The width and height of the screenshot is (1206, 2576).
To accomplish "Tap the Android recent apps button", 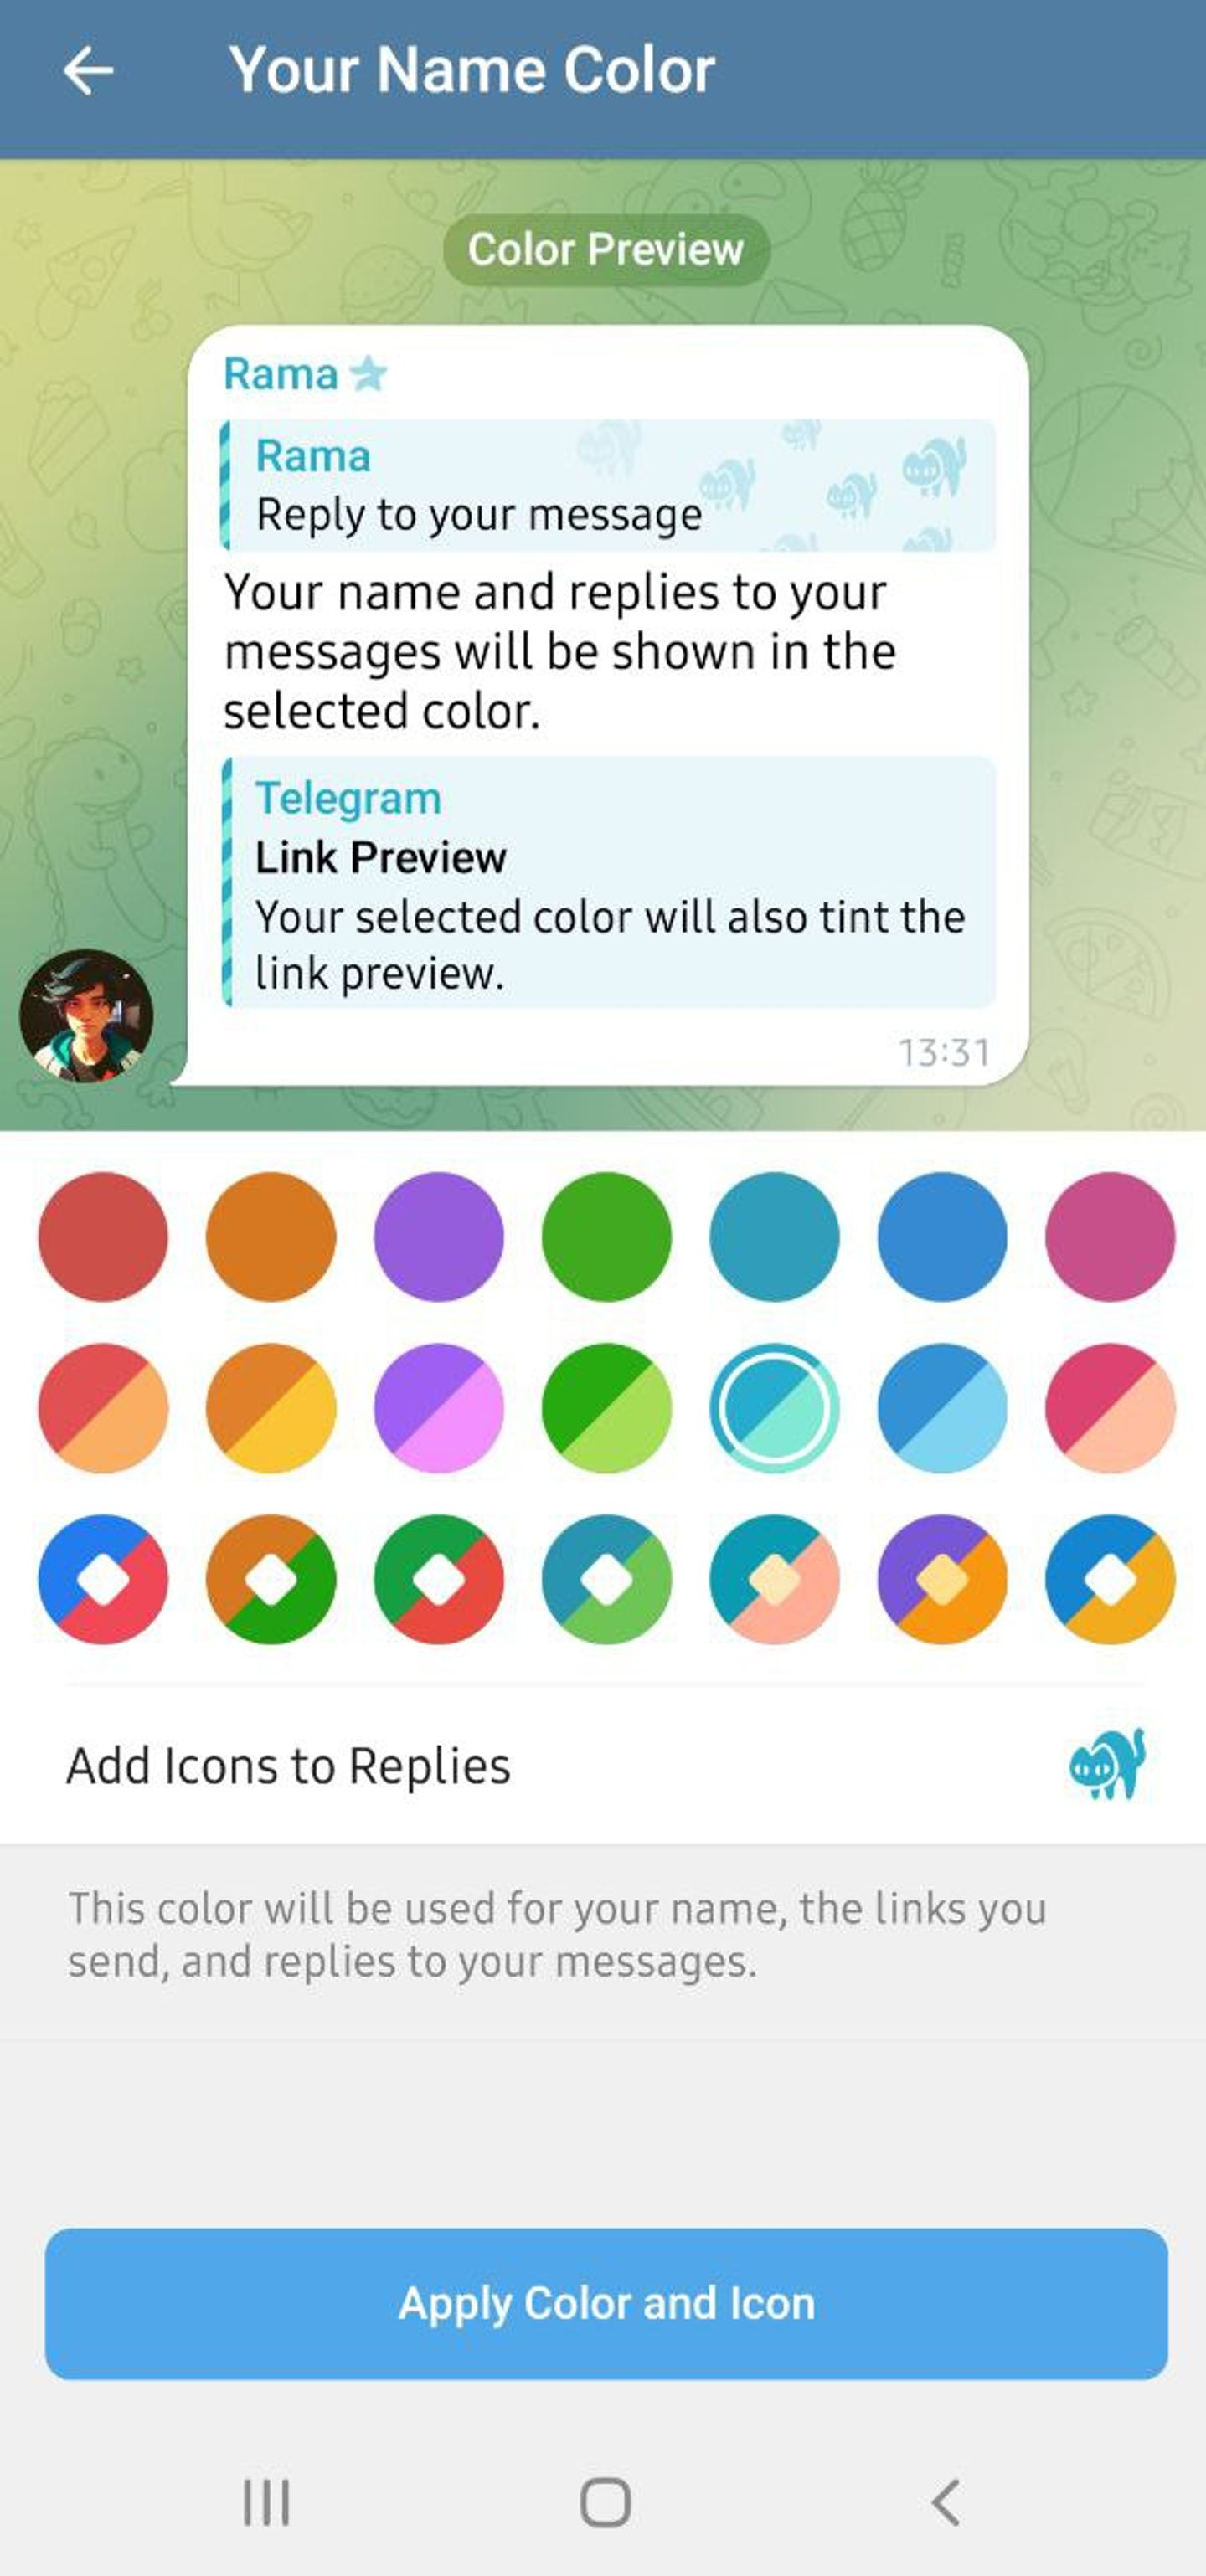I will pyautogui.click(x=266, y=2503).
